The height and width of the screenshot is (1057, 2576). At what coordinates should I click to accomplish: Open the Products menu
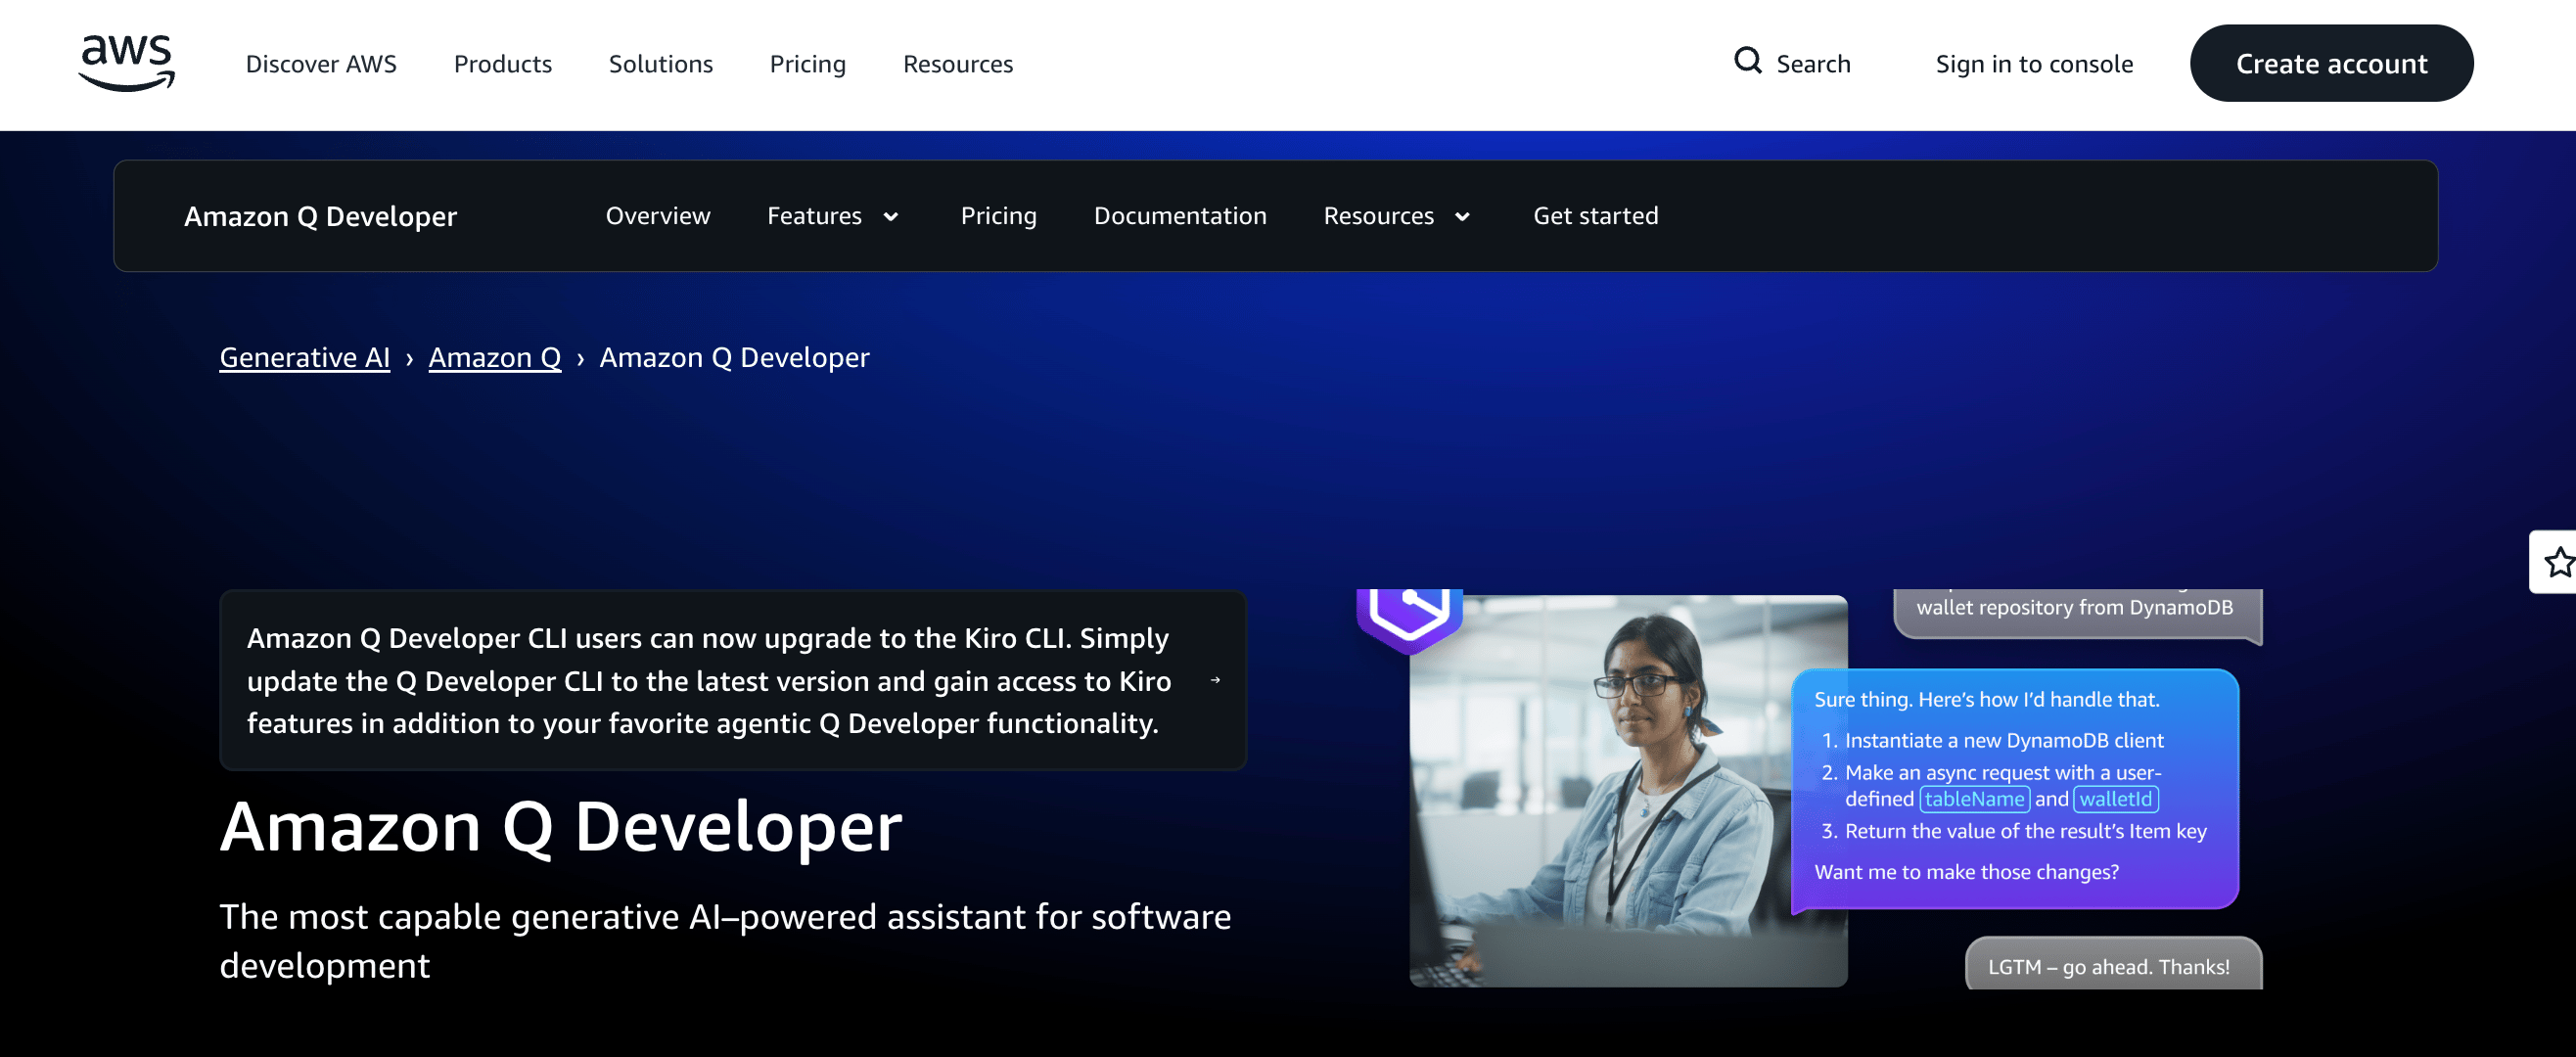[x=503, y=64]
